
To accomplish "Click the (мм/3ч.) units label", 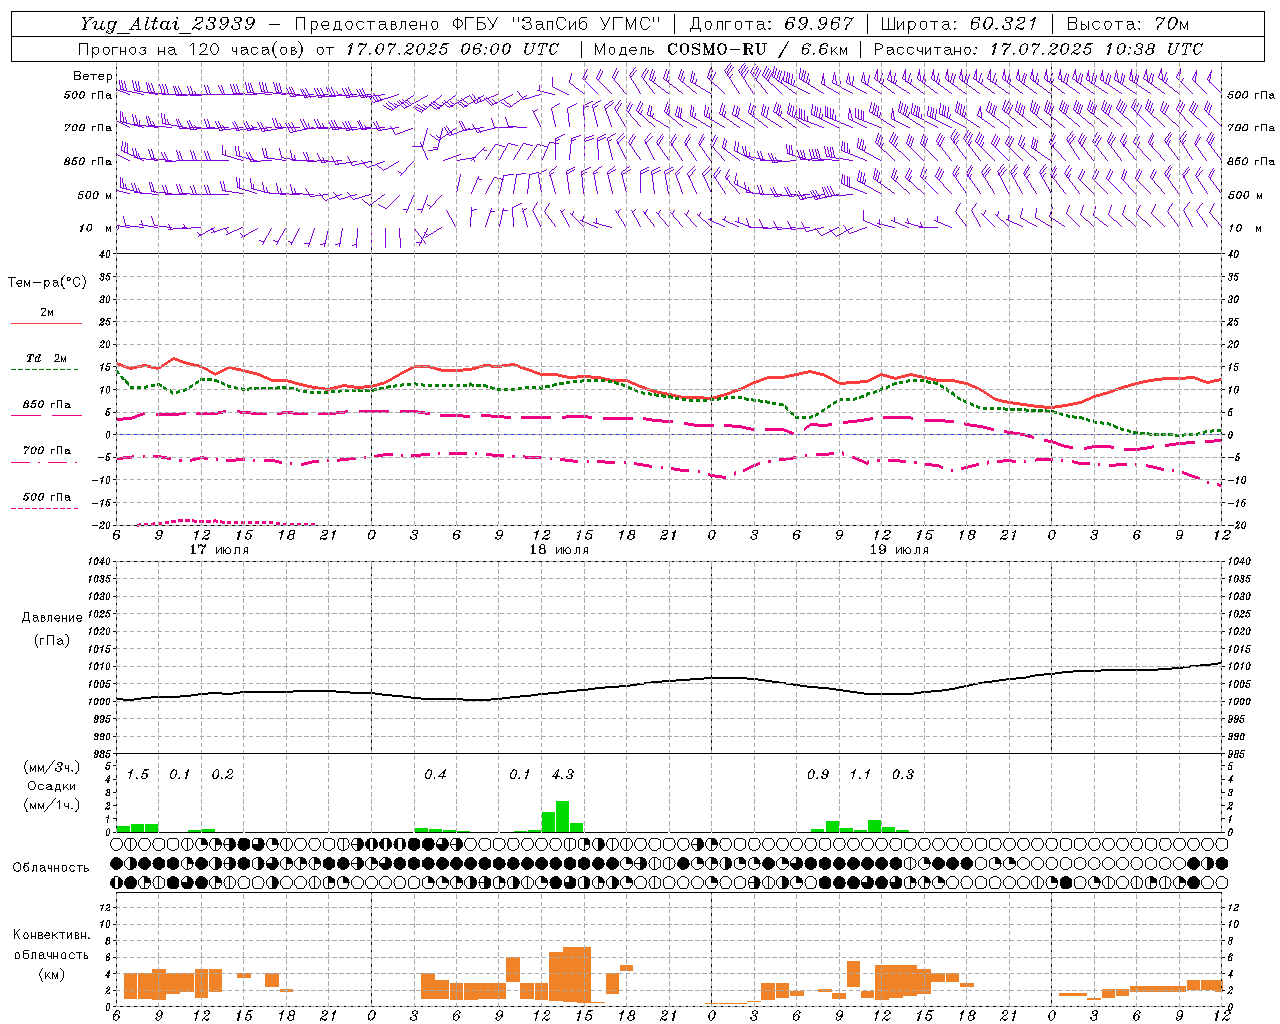I will tap(51, 767).
